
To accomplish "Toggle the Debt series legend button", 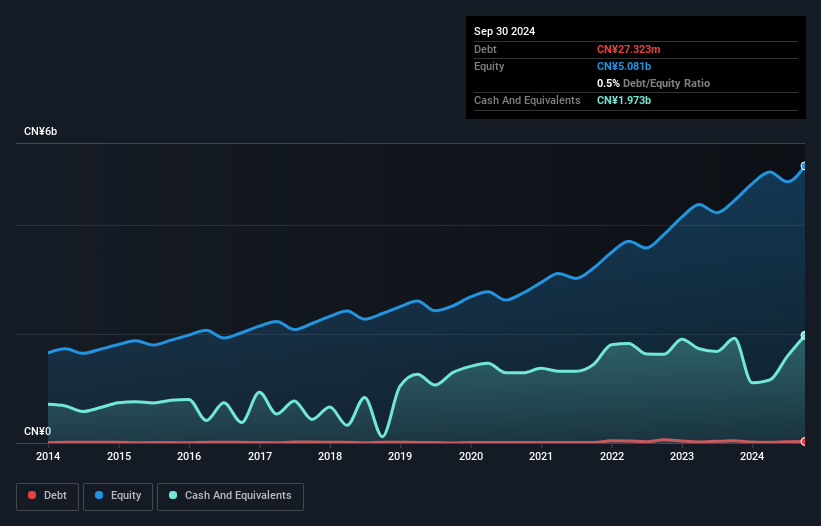I will click(x=48, y=496).
